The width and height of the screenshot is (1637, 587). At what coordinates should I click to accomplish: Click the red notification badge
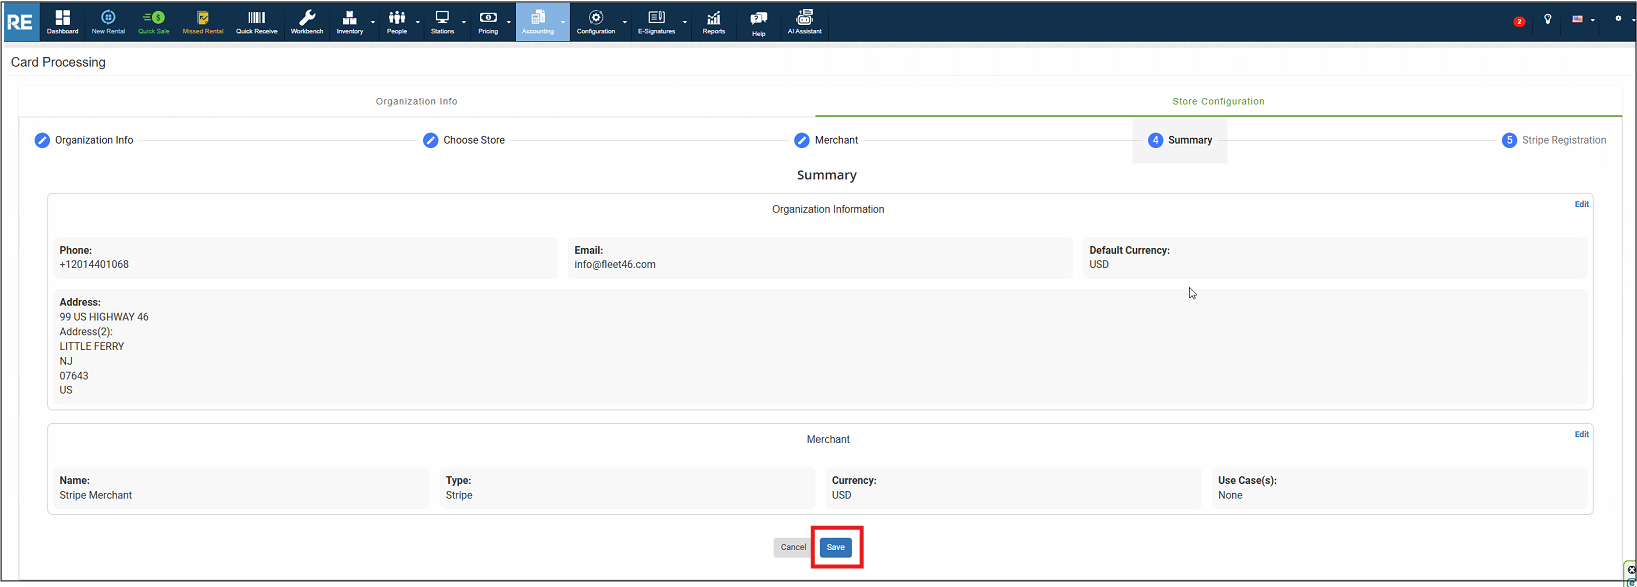click(1519, 21)
